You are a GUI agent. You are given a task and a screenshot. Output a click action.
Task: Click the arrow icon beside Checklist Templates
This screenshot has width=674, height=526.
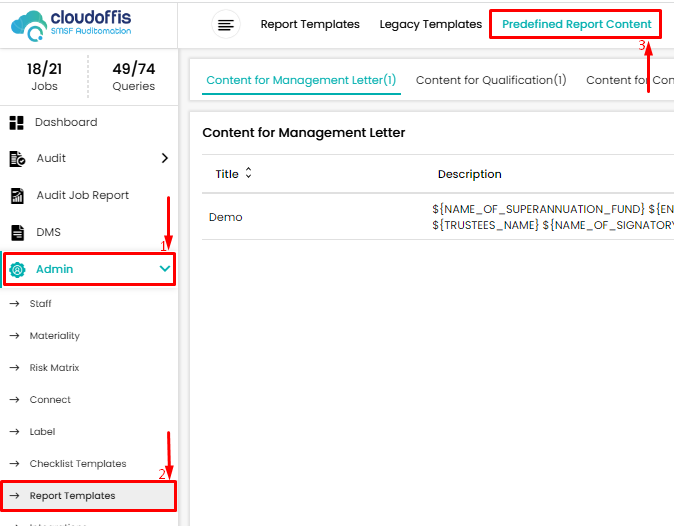(15, 463)
